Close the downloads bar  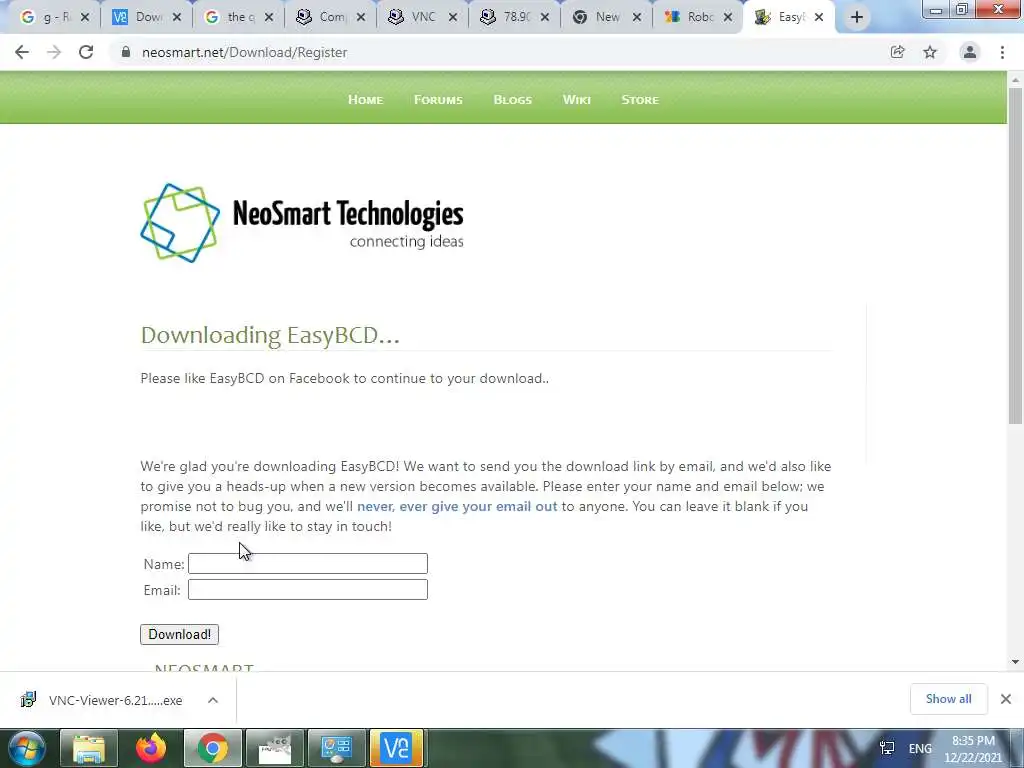pyautogui.click(x=1006, y=699)
